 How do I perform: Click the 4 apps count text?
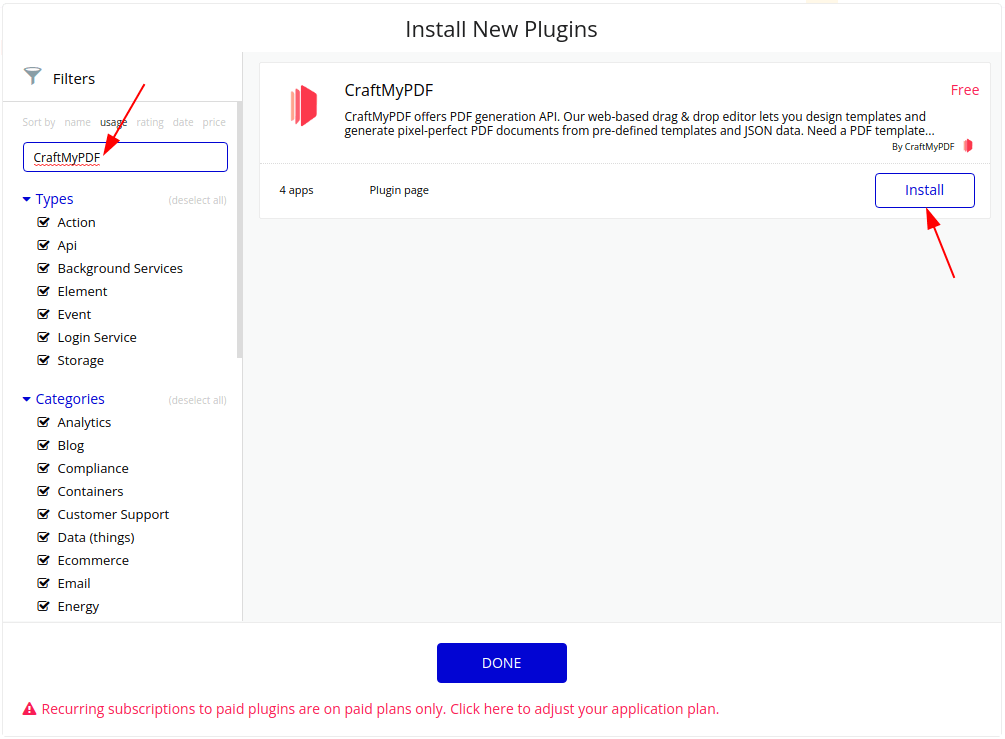point(296,190)
